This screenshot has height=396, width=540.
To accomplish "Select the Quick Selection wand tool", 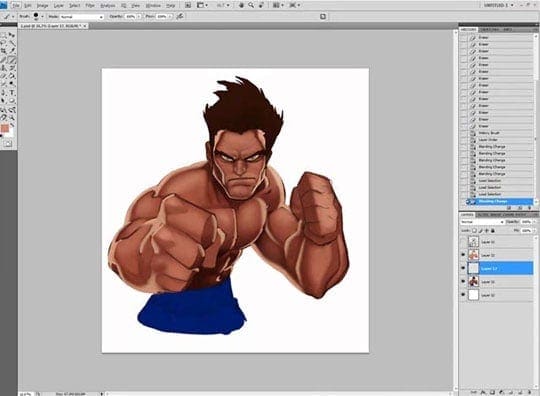I will tap(12, 42).
